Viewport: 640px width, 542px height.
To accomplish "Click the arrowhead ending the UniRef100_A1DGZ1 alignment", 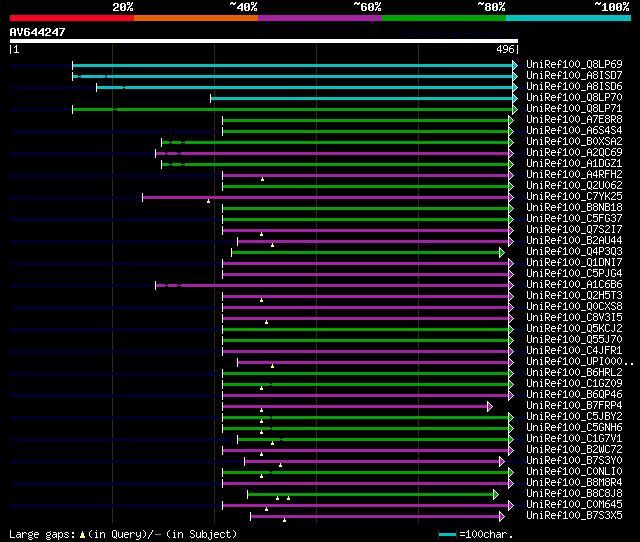I will click(x=511, y=164).
